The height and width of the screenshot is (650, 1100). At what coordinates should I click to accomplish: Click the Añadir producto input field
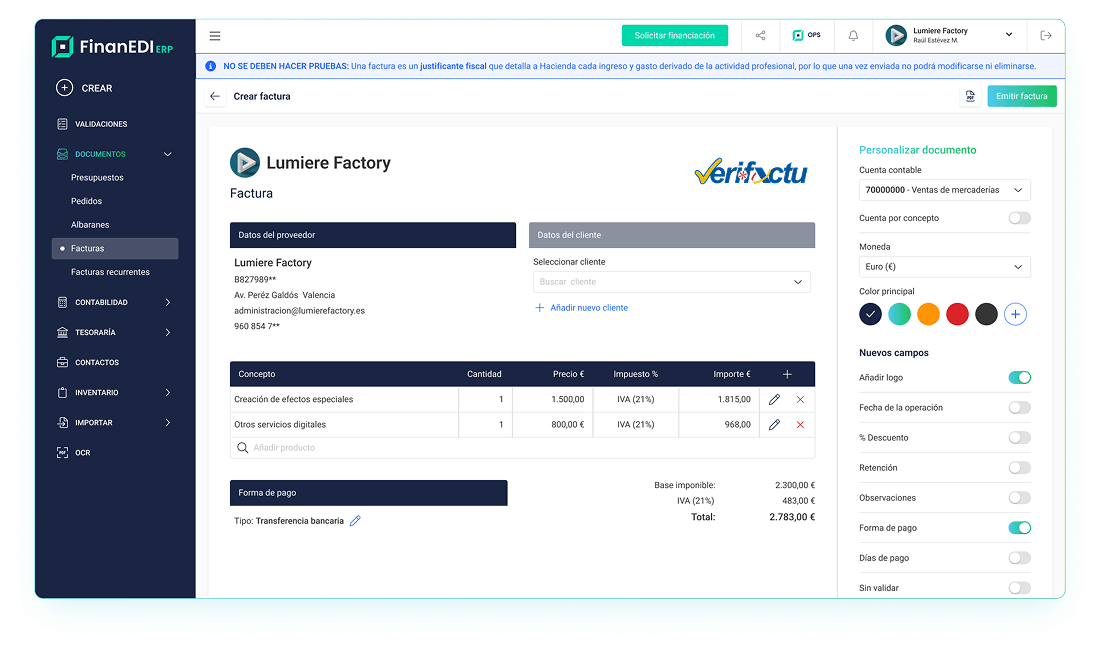pos(523,447)
